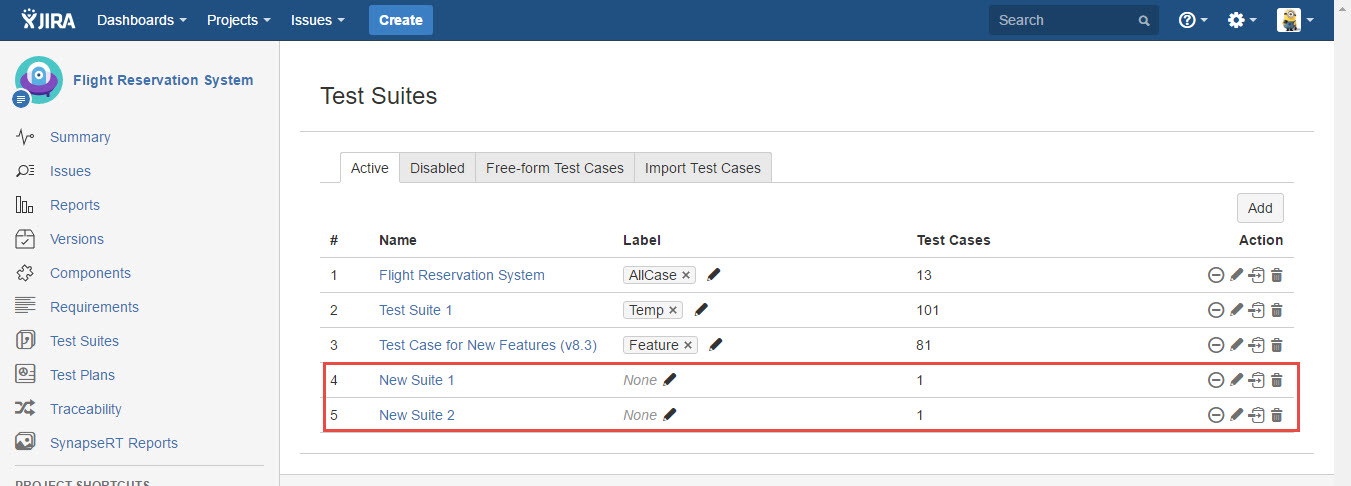
Task: Click the search magnifier icon in the top bar
Action: (1144, 20)
